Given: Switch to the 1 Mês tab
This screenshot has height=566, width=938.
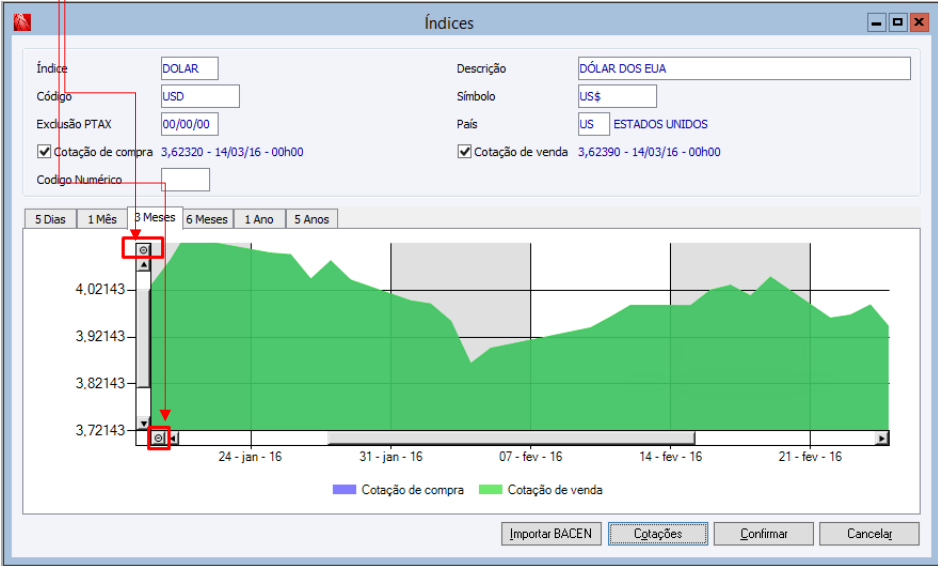Looking at the screenshot, I should pyautogui.click(x=102, y=219).
